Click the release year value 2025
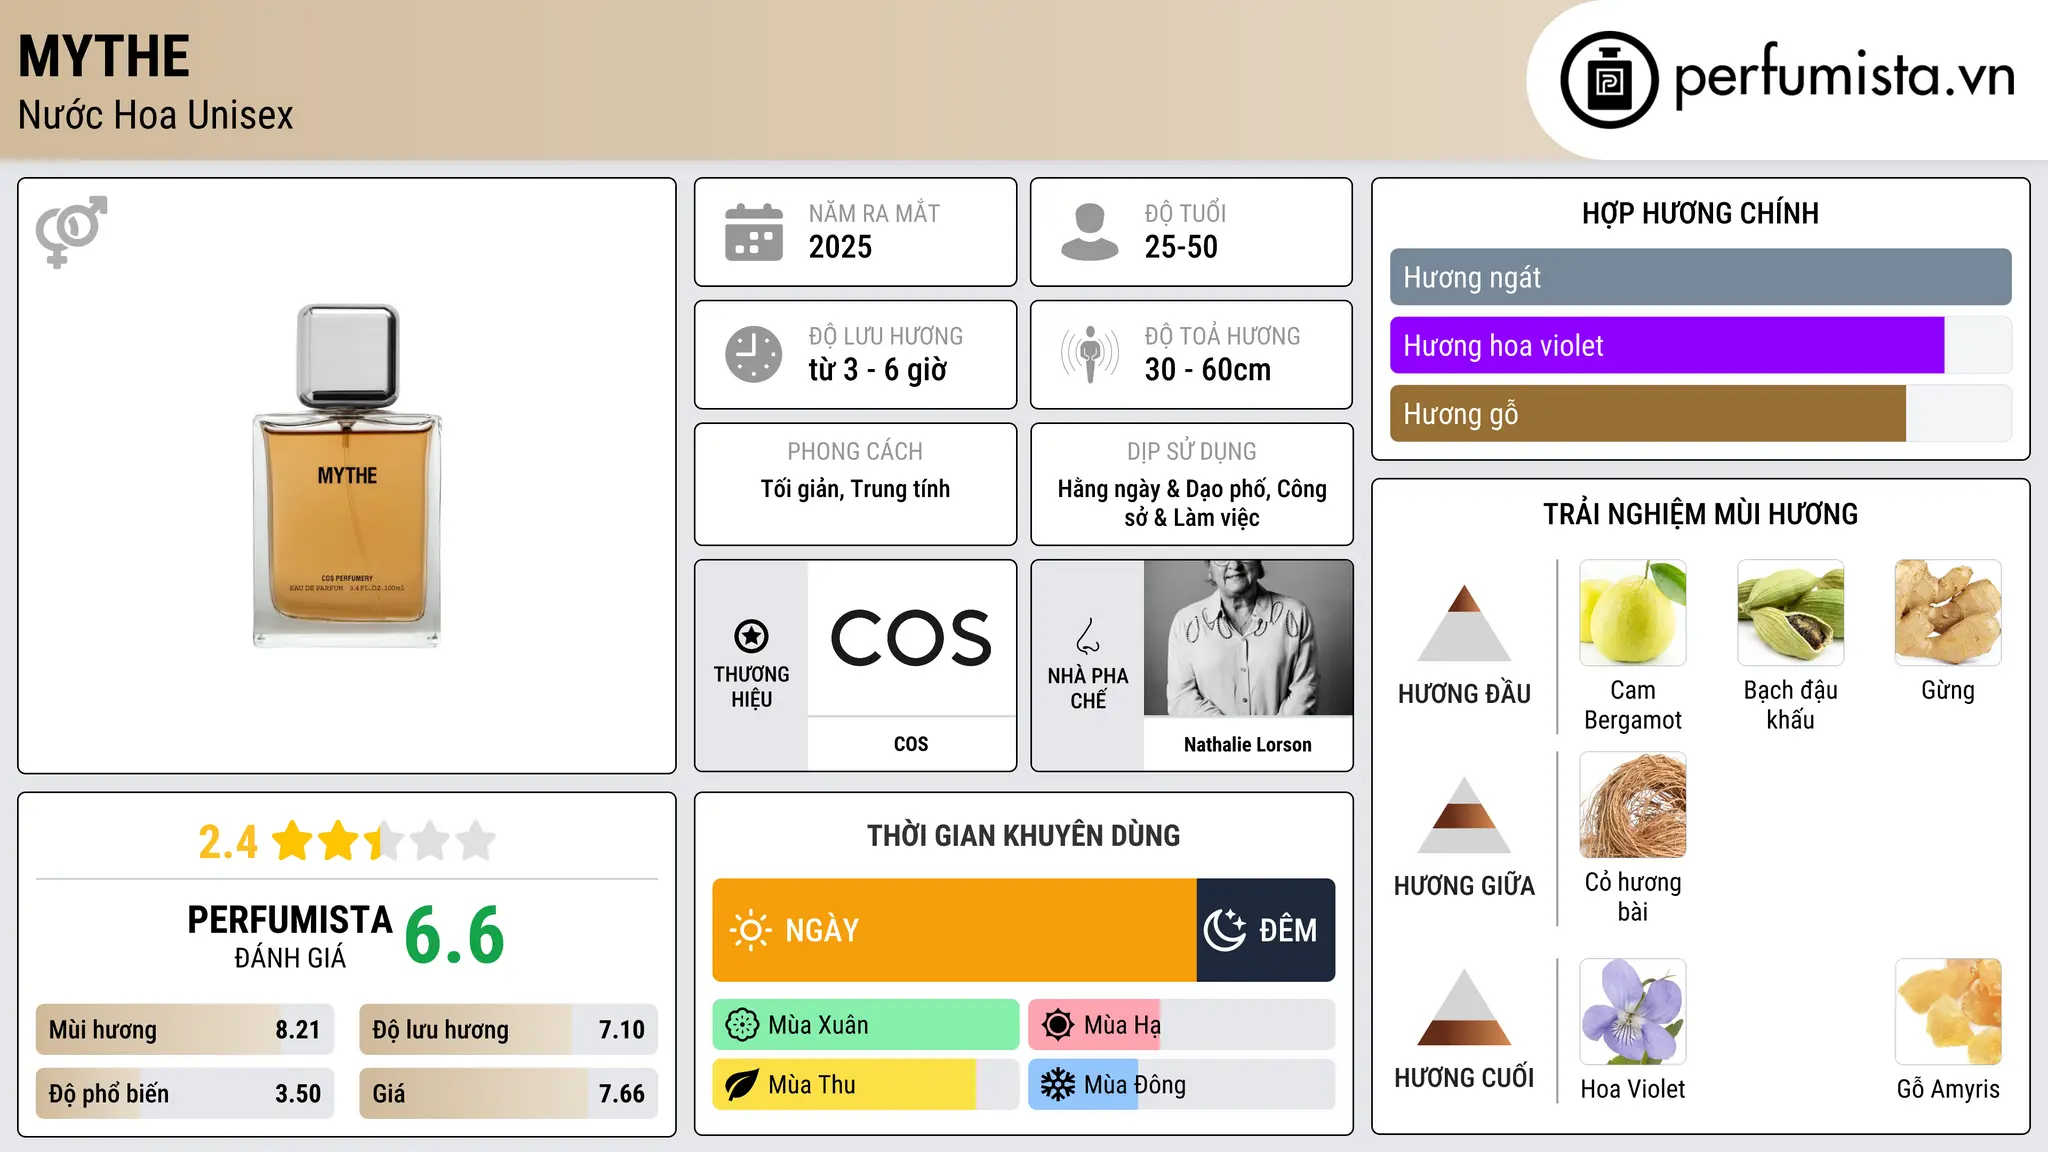Viewport: 2048px width, 1152px height. 840,247
